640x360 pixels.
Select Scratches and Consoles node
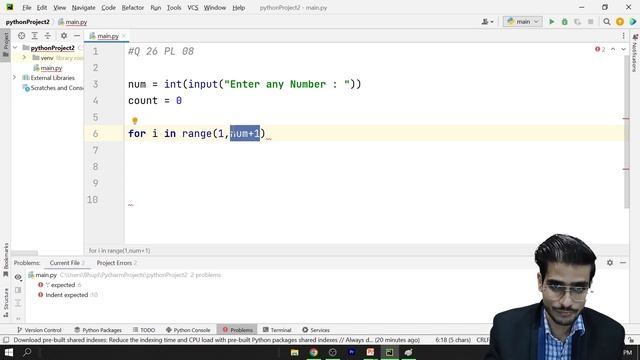coord(53,88)
